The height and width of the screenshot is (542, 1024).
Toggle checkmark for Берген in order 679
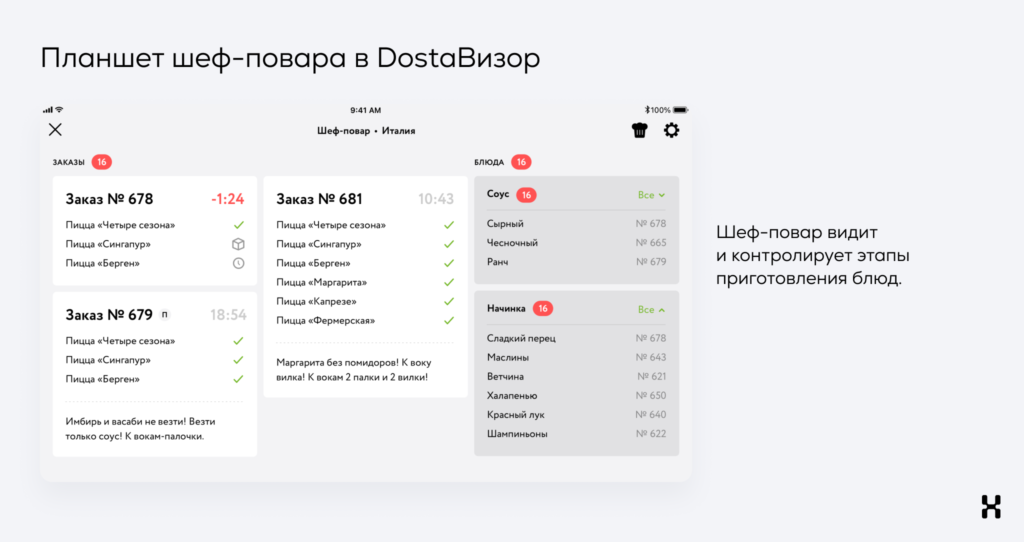pyautogui.click(x=238, y=379)
